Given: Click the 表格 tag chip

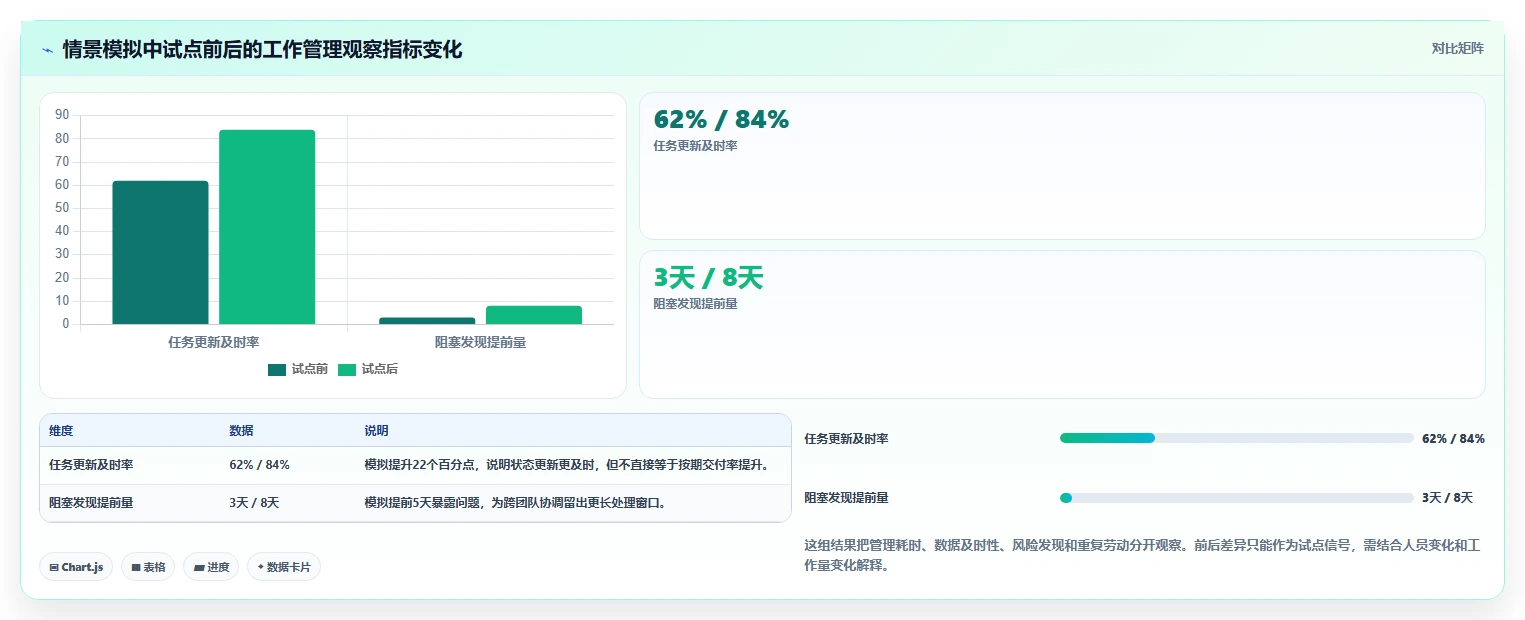Looking at the screenshot, I should pyautogui.click(x=148, y=567).
